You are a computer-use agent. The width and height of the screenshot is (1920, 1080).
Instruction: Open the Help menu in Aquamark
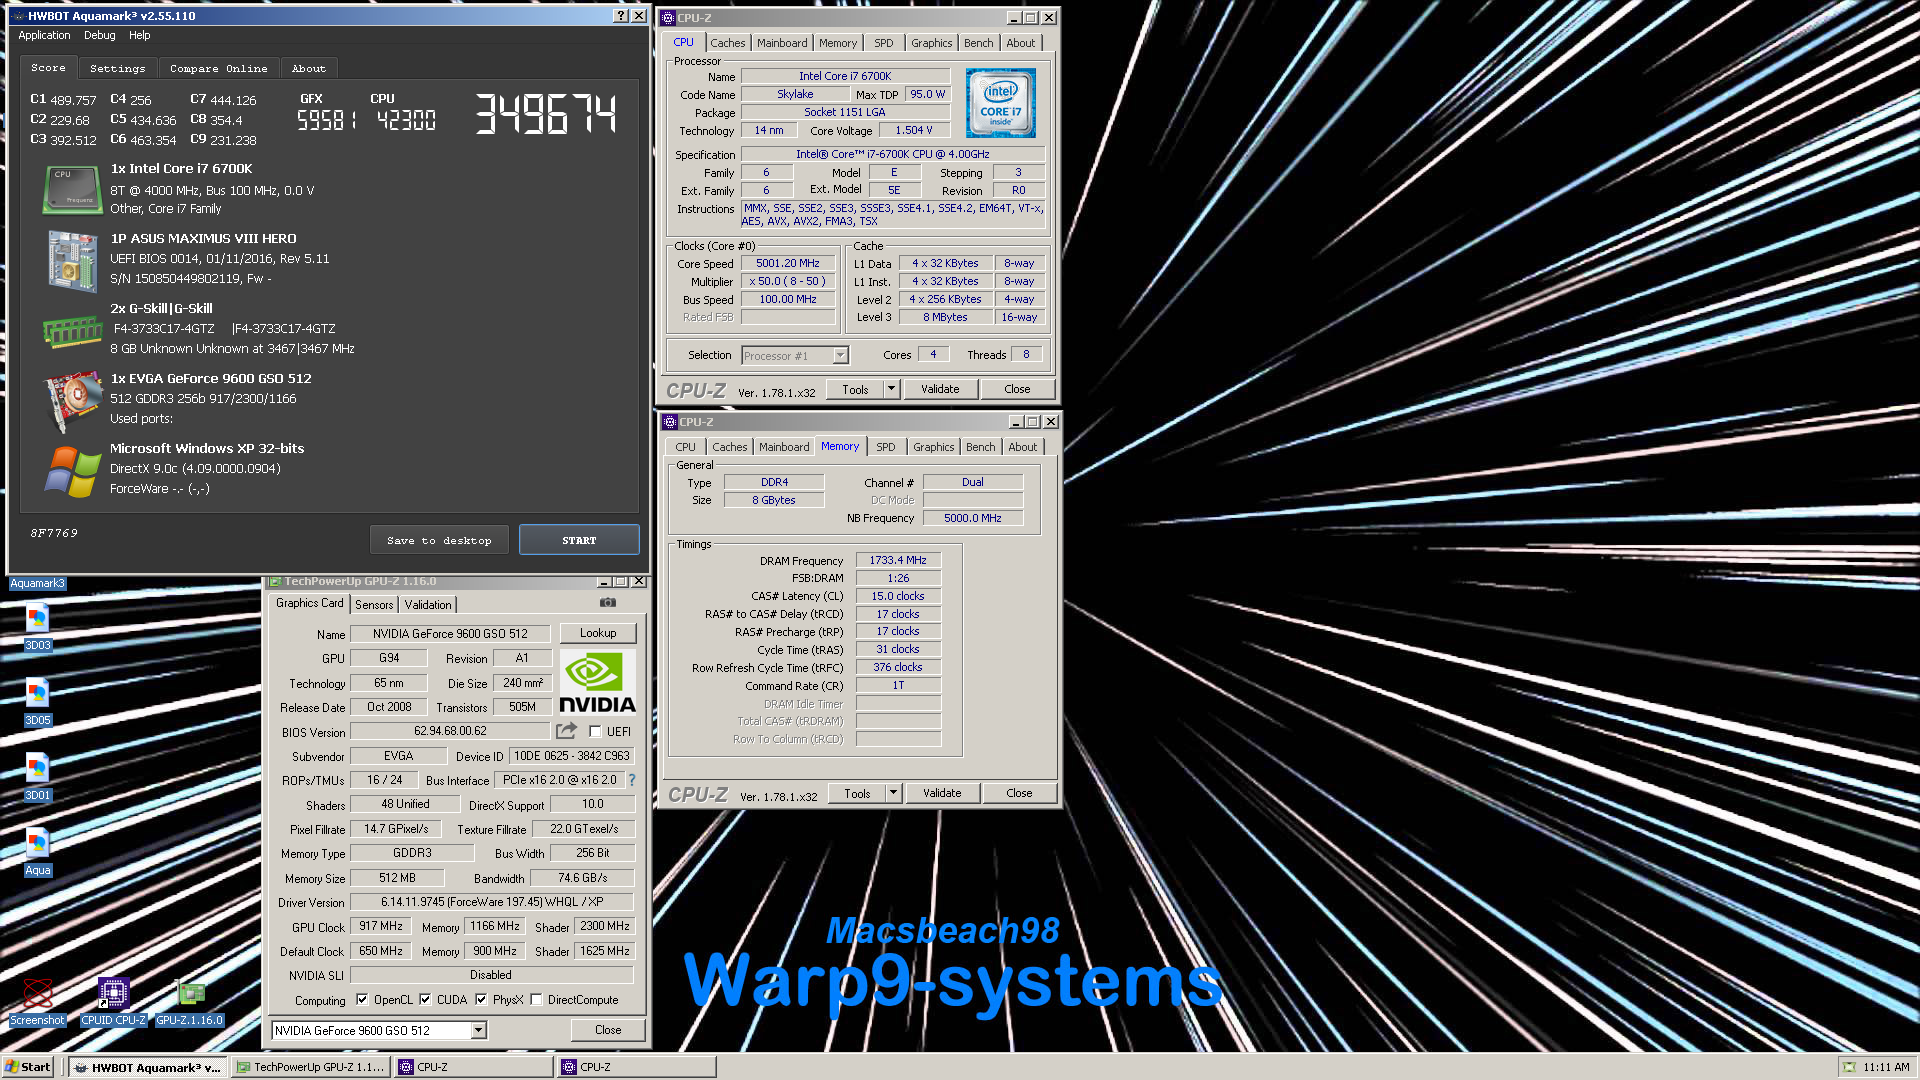[139, 35]
